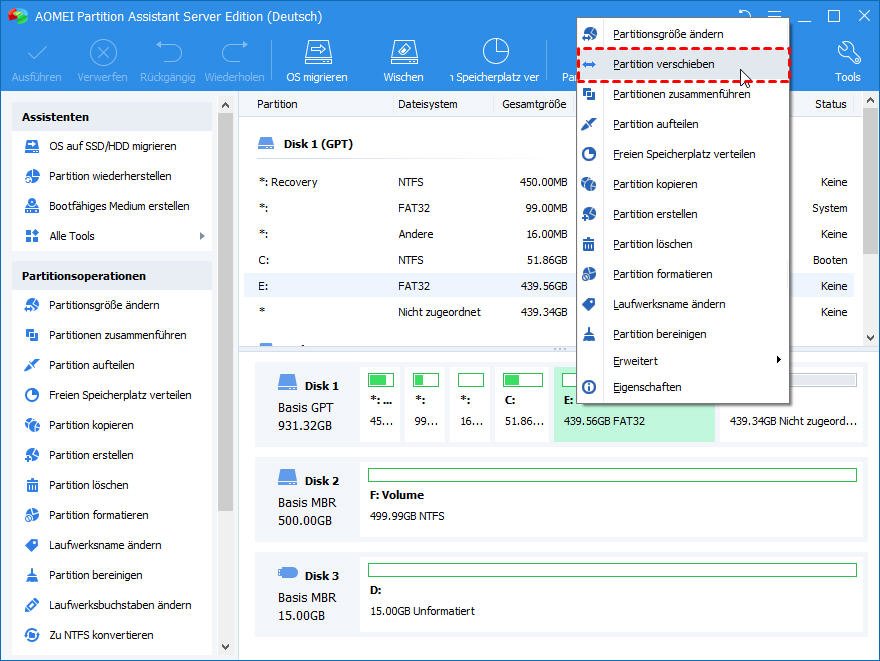Image resolution: width=880 pixels, height=661 pixels.
Task: Click the Rückgängig undo arrow icon
Action: pos(168,52)
